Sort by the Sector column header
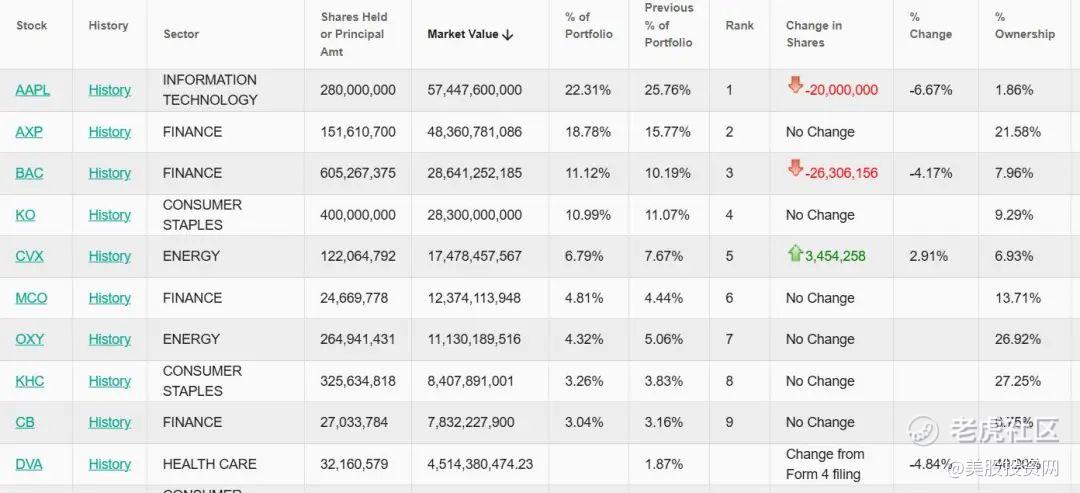The image size is (1080, 493). tap(181, 34)
